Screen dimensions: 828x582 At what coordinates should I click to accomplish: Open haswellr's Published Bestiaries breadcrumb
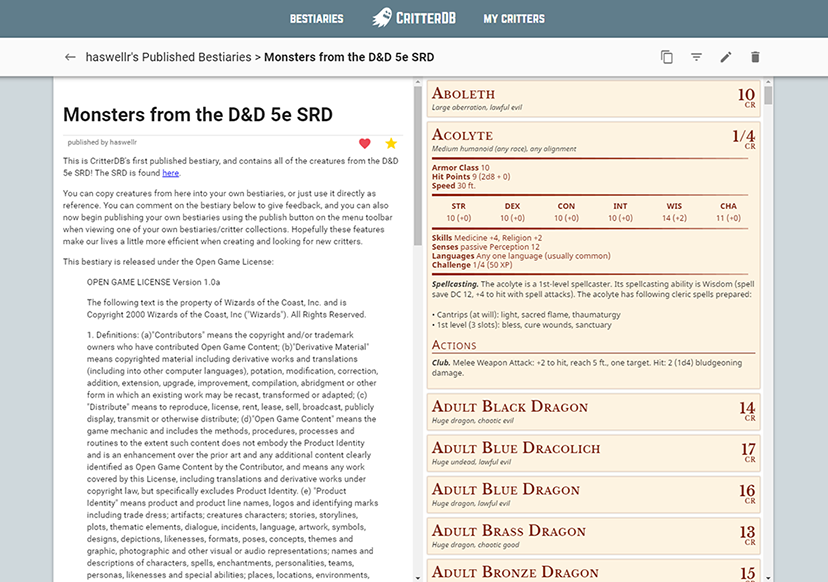pos(168,57)
